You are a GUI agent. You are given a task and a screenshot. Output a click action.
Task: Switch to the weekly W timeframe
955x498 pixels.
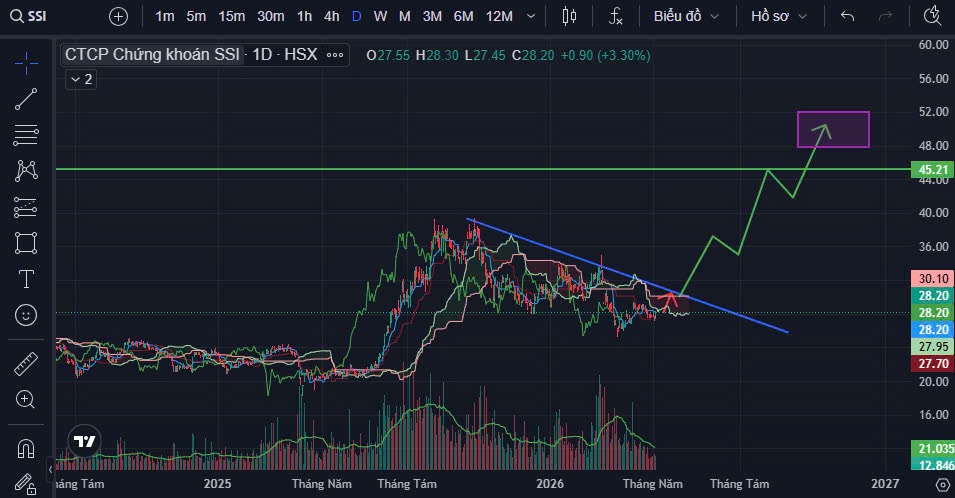point(380,16)
